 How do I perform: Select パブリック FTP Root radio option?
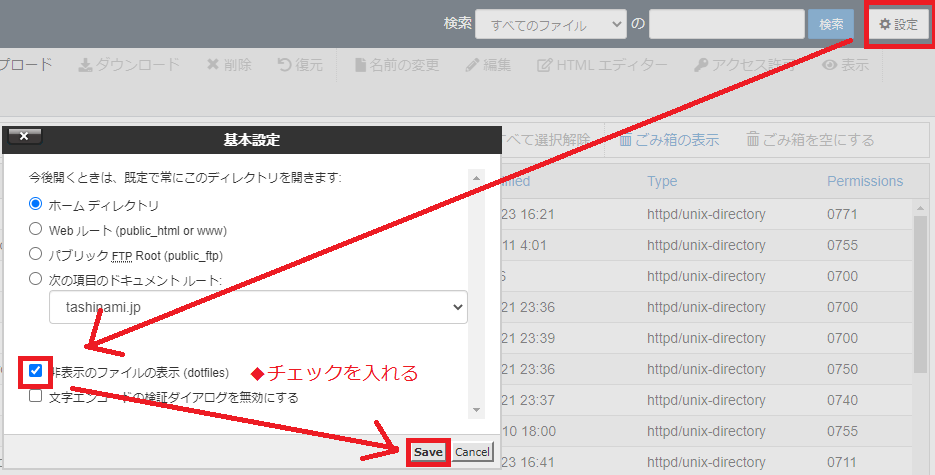pyautogui.click(x=36, y=254)
